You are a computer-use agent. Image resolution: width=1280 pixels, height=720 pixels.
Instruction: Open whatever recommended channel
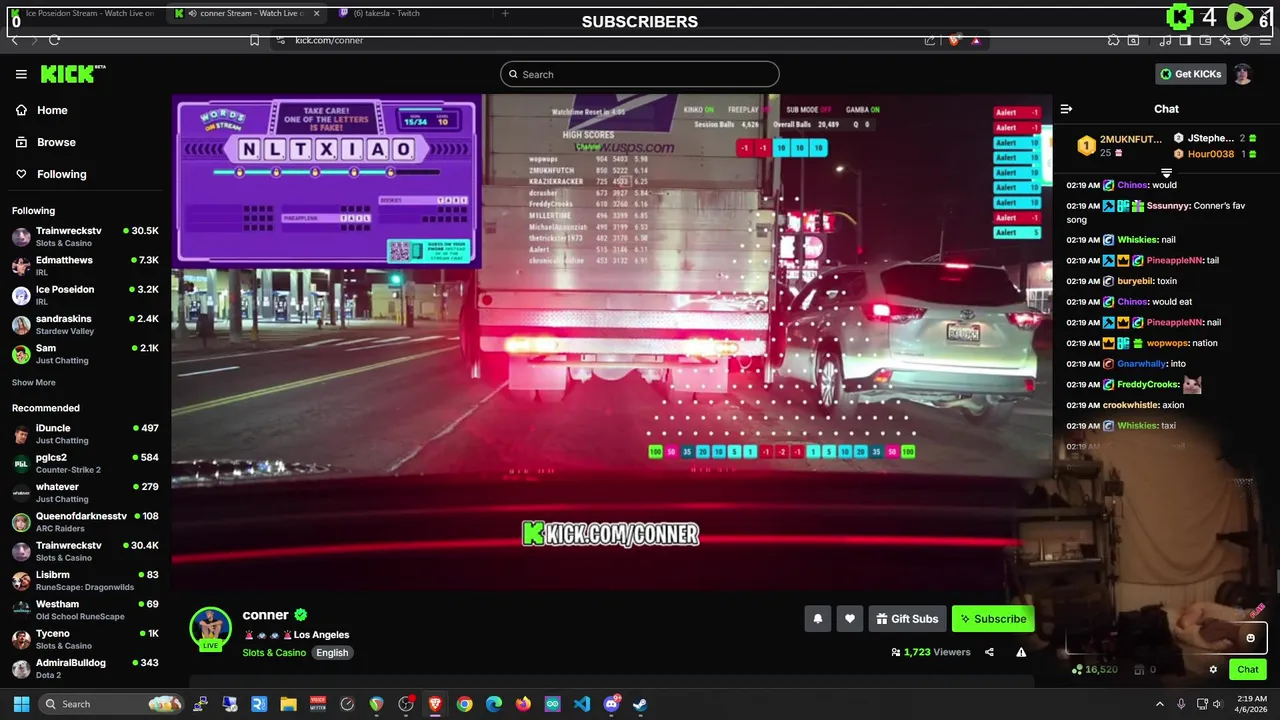point(85,492)
